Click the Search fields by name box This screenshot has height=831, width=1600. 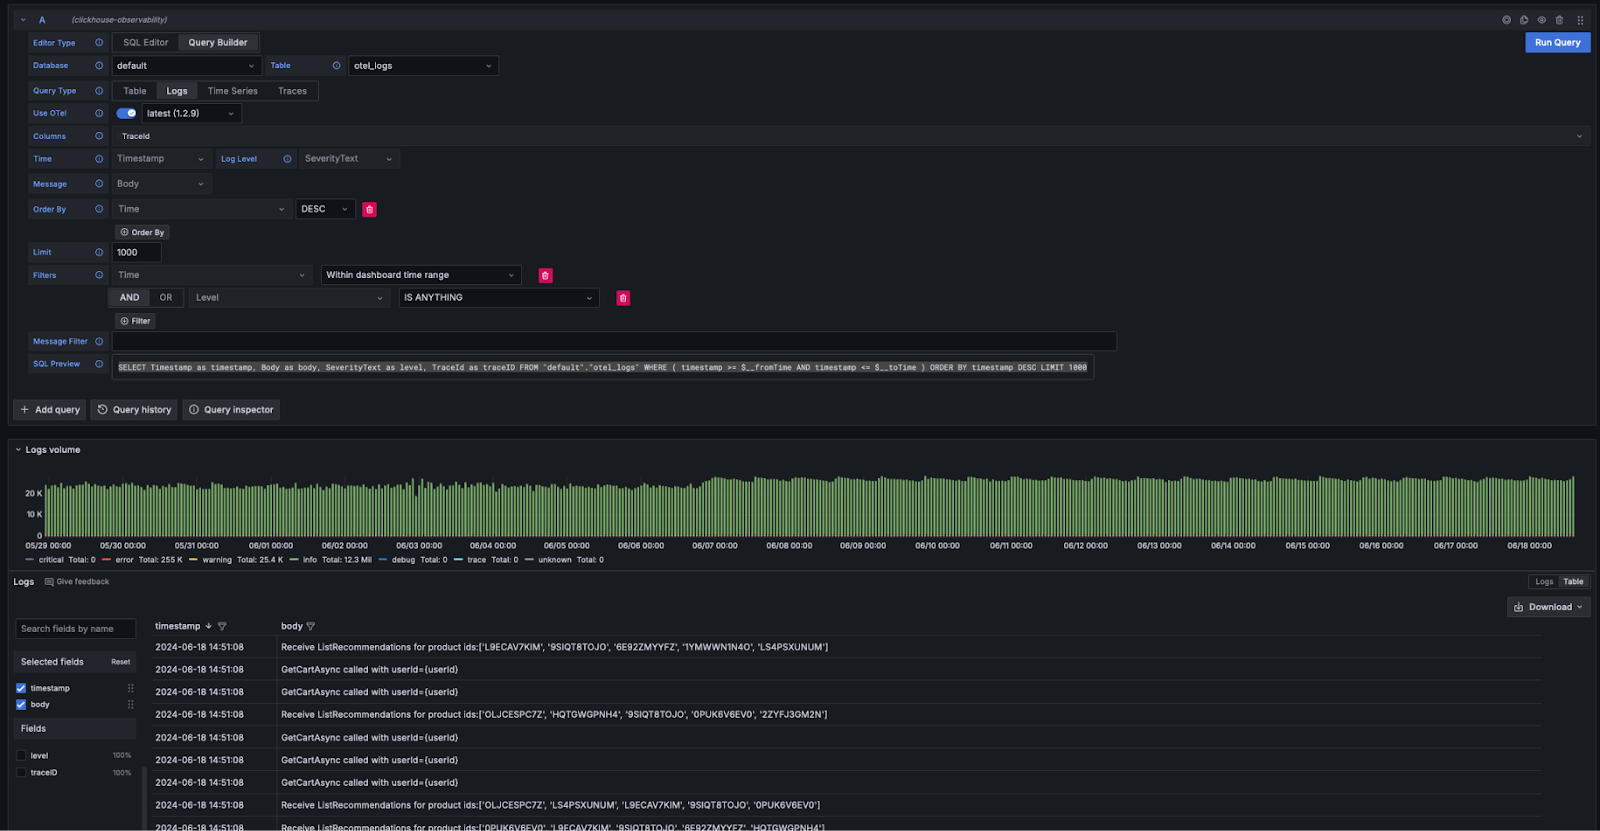pos(75,629)
